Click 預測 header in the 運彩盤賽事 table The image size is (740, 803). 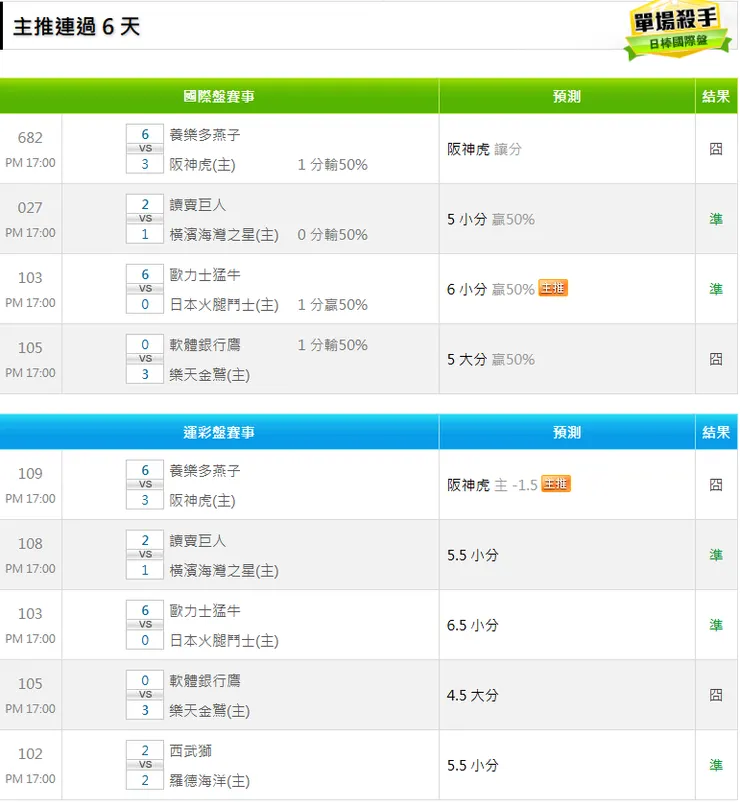[567, 432]
